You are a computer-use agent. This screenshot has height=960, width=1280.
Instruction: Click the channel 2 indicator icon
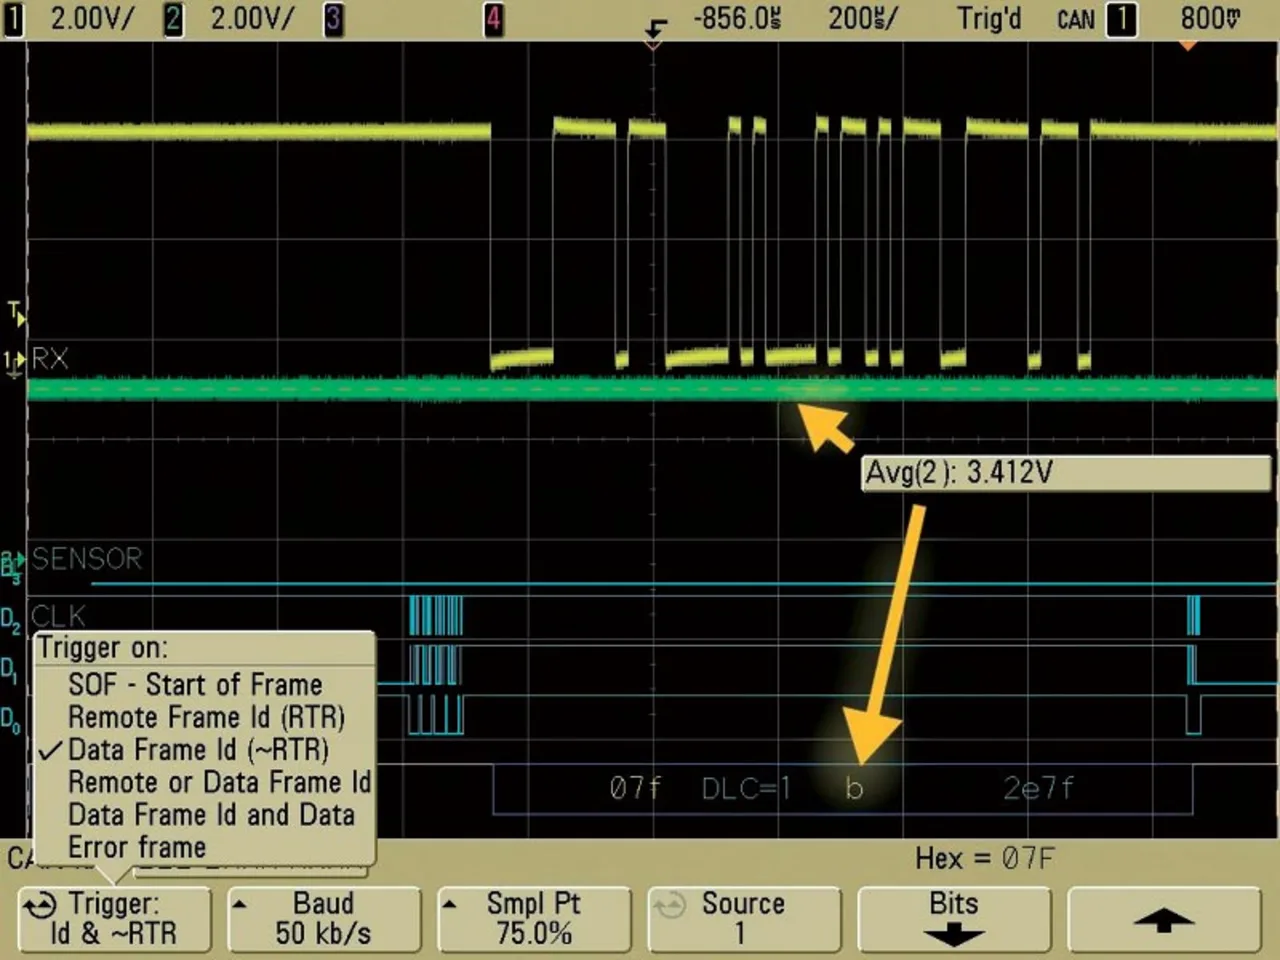click(173, 19)
